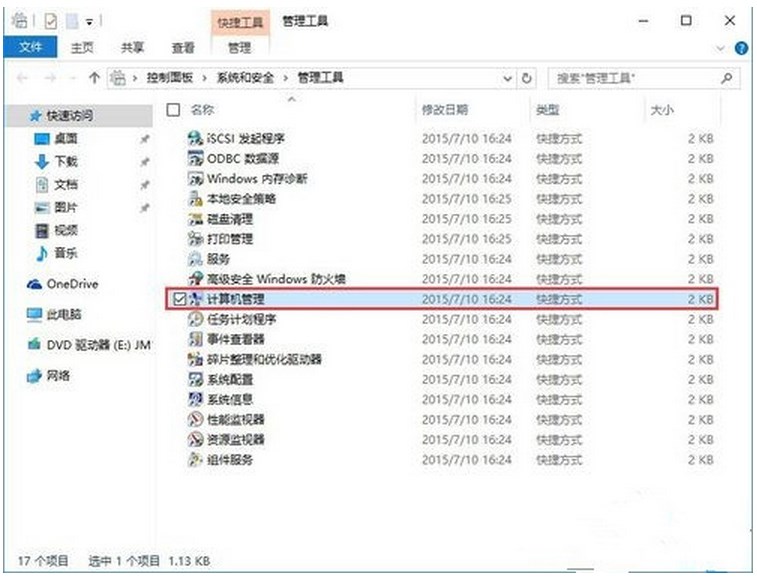This screenshot has width=757, height=577.
Task: Click the refresh button next to address bar
Action: (x=528, y=77)
